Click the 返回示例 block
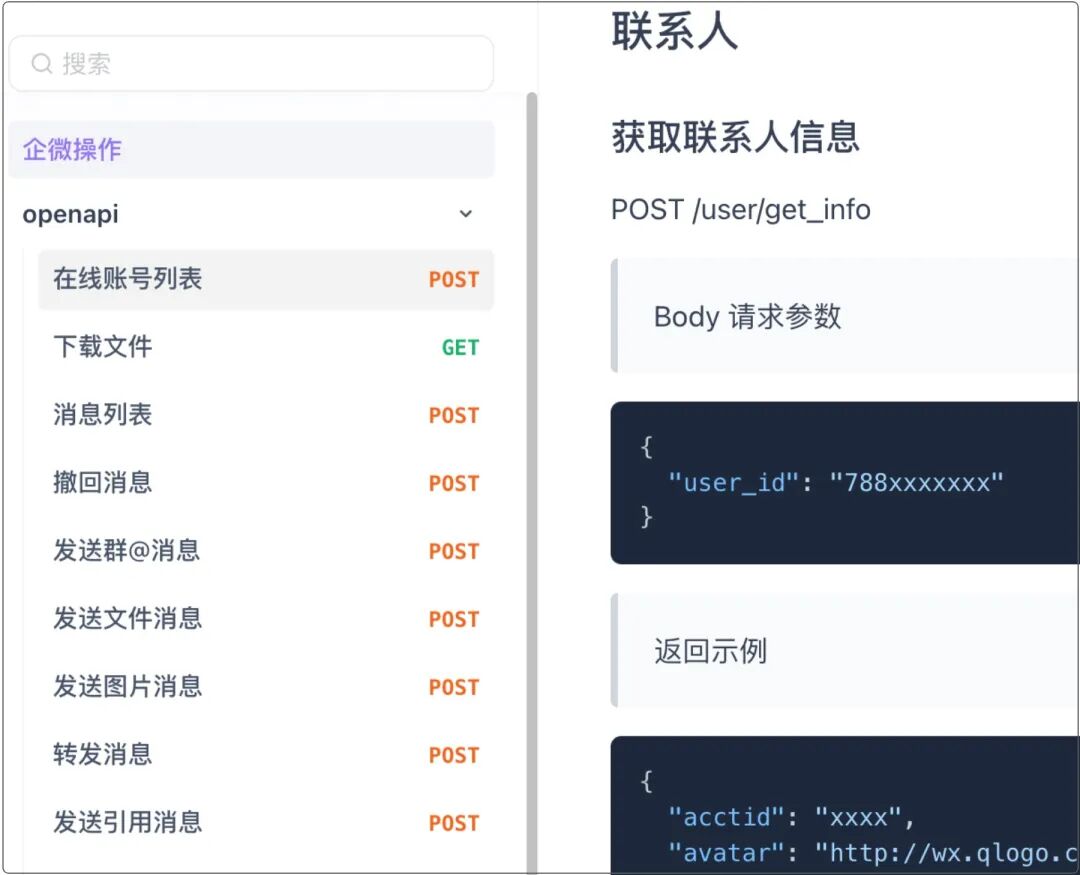Image resolution: width=1080 pixels, height=875 pixels. 845,650
